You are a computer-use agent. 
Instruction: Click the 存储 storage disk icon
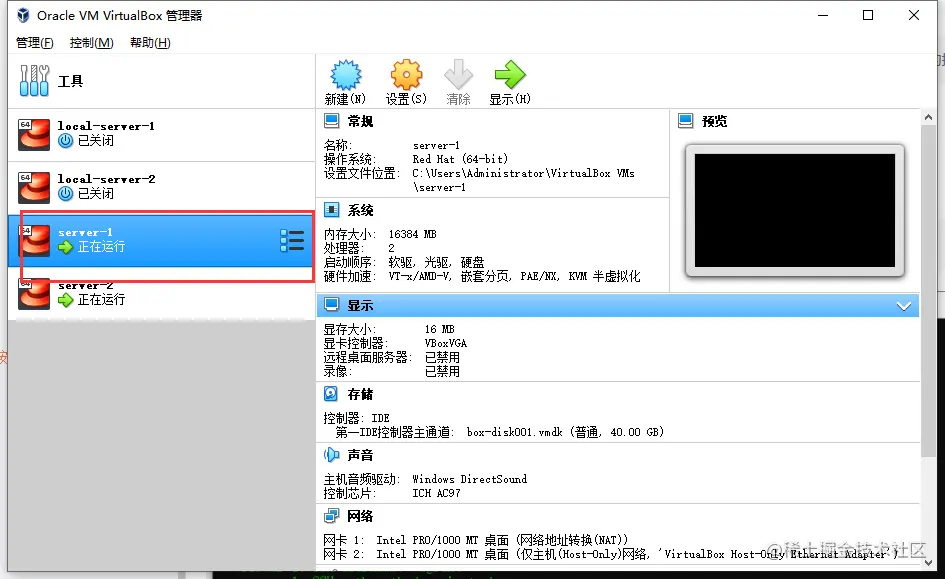(x=331, y=394)
